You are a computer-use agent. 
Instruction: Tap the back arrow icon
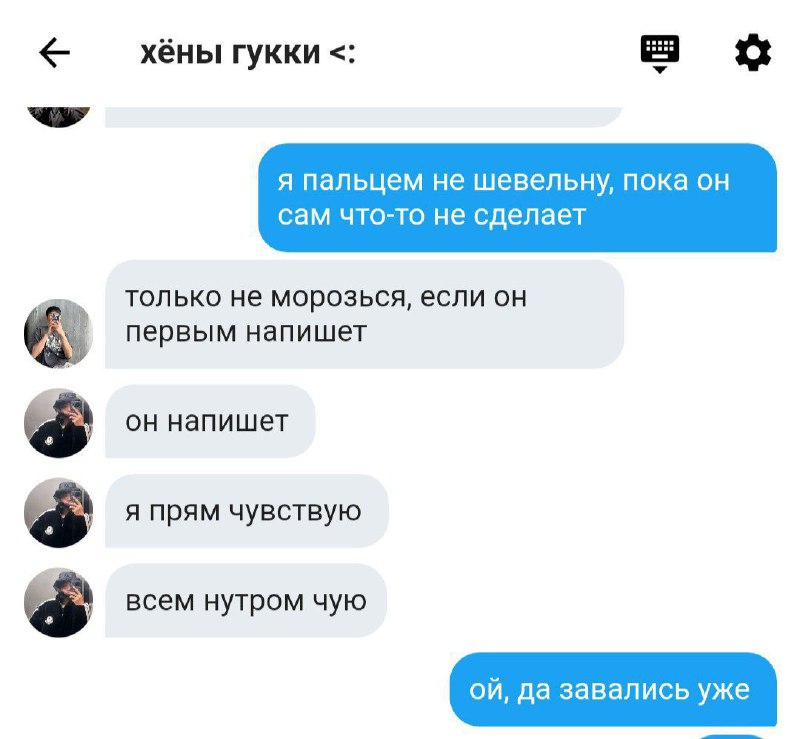tap(54, 53)
